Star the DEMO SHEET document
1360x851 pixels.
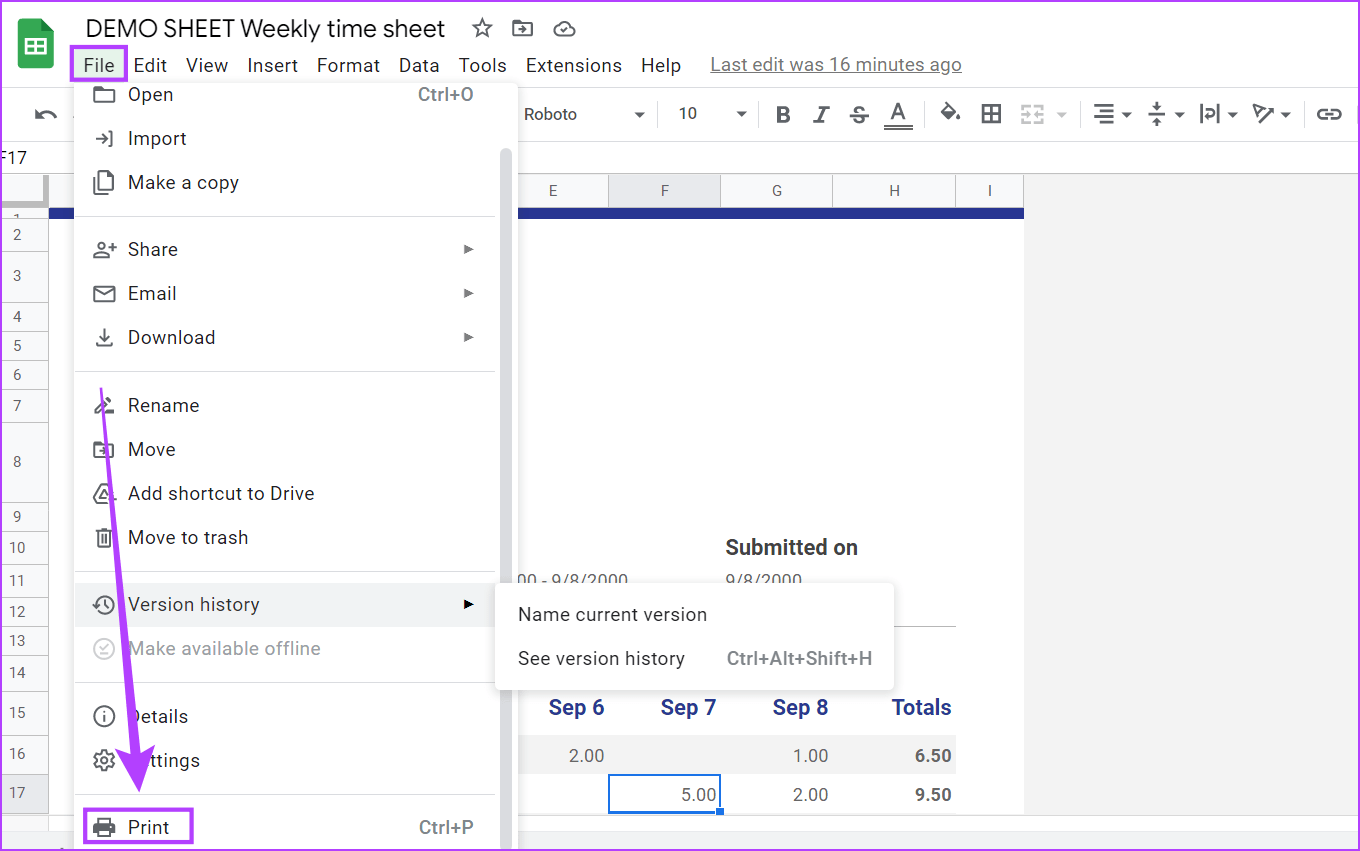click(x=481, y=28)
